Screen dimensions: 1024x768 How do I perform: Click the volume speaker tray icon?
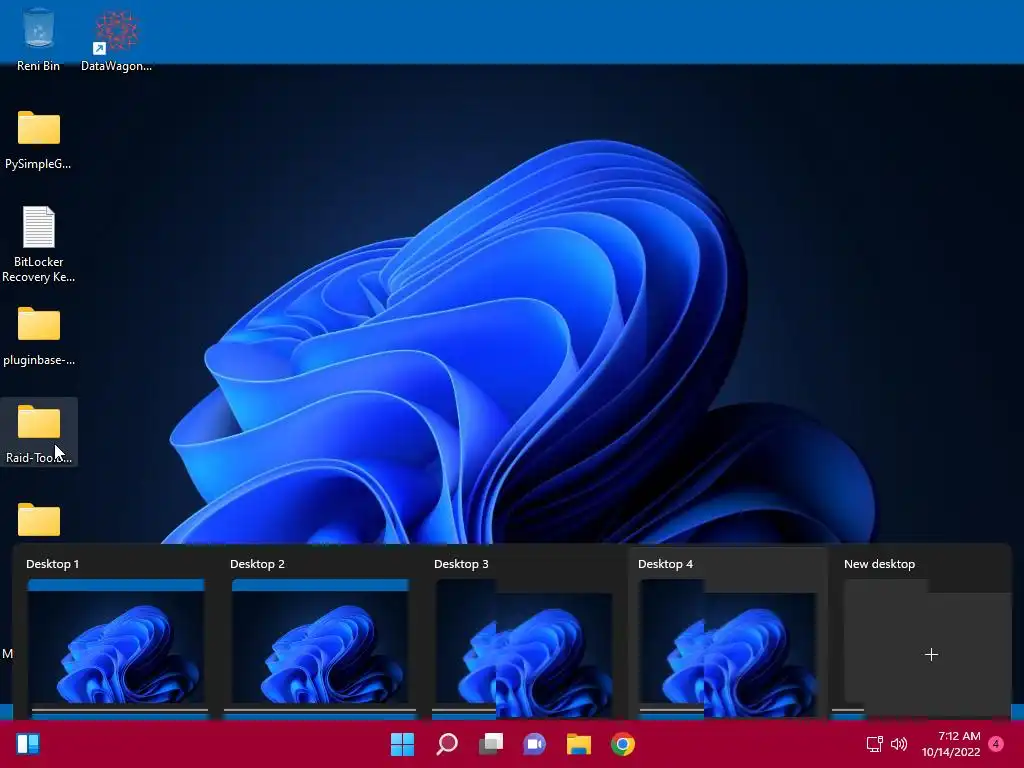click(x=899, y=744)
